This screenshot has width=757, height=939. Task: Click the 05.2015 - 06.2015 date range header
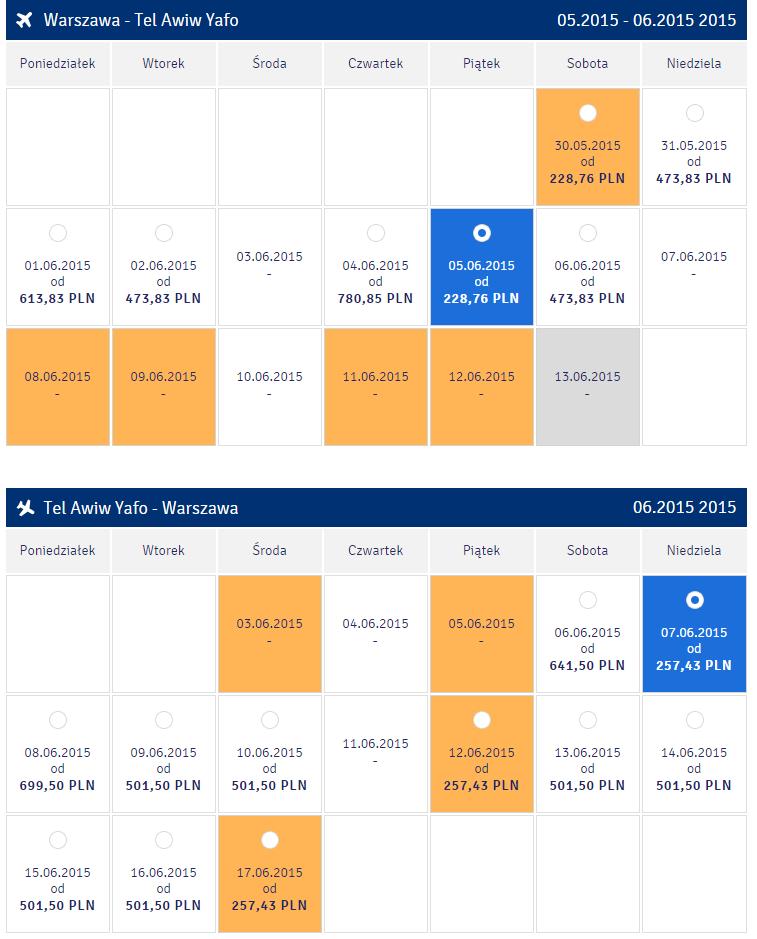point(646,20)
